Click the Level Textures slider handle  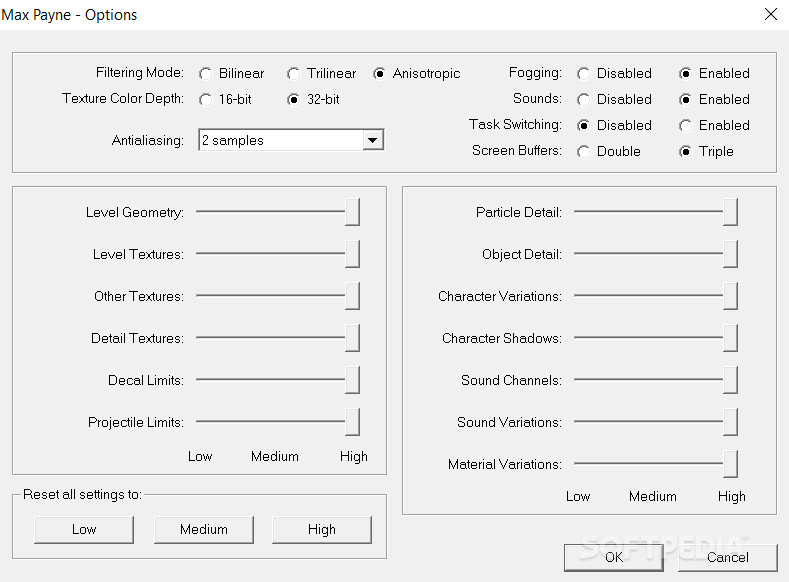[x=352, y=254]
